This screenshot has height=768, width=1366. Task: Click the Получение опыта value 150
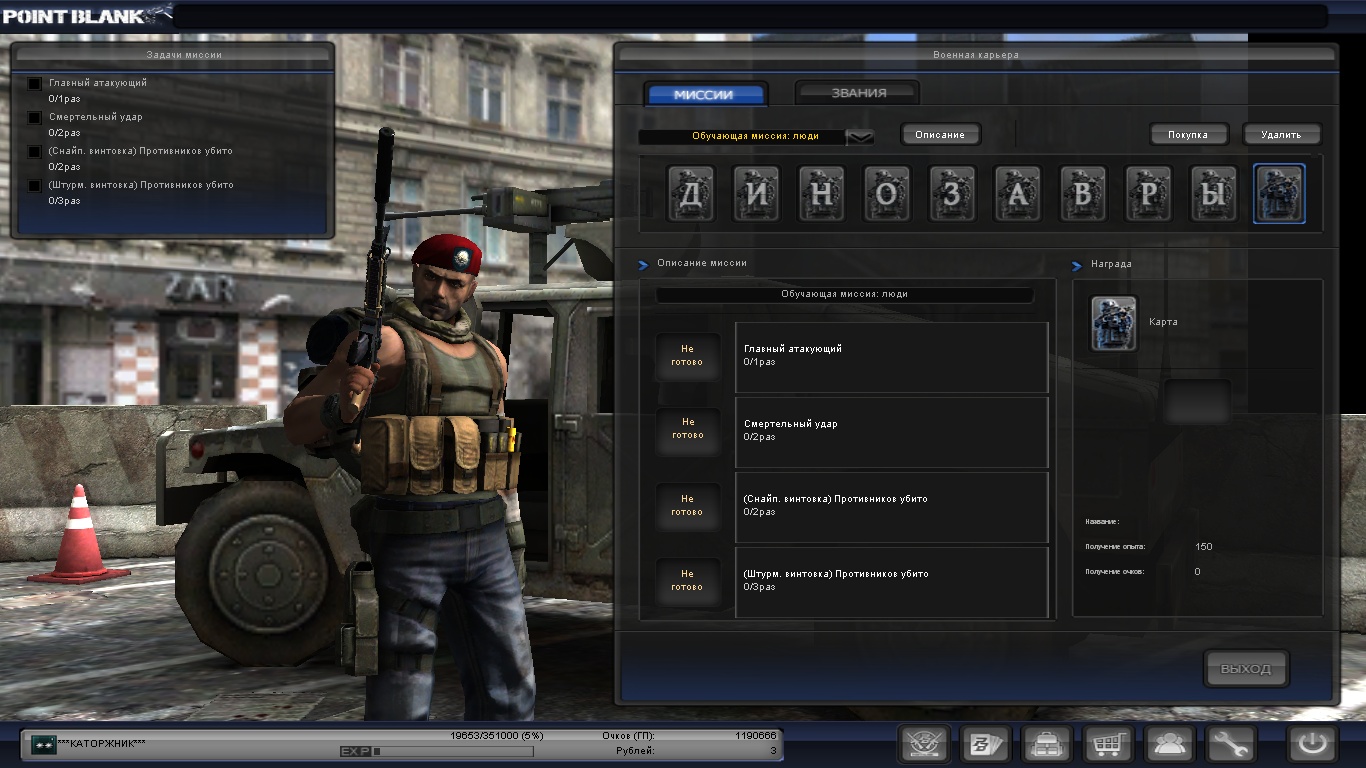point(1204,547)
